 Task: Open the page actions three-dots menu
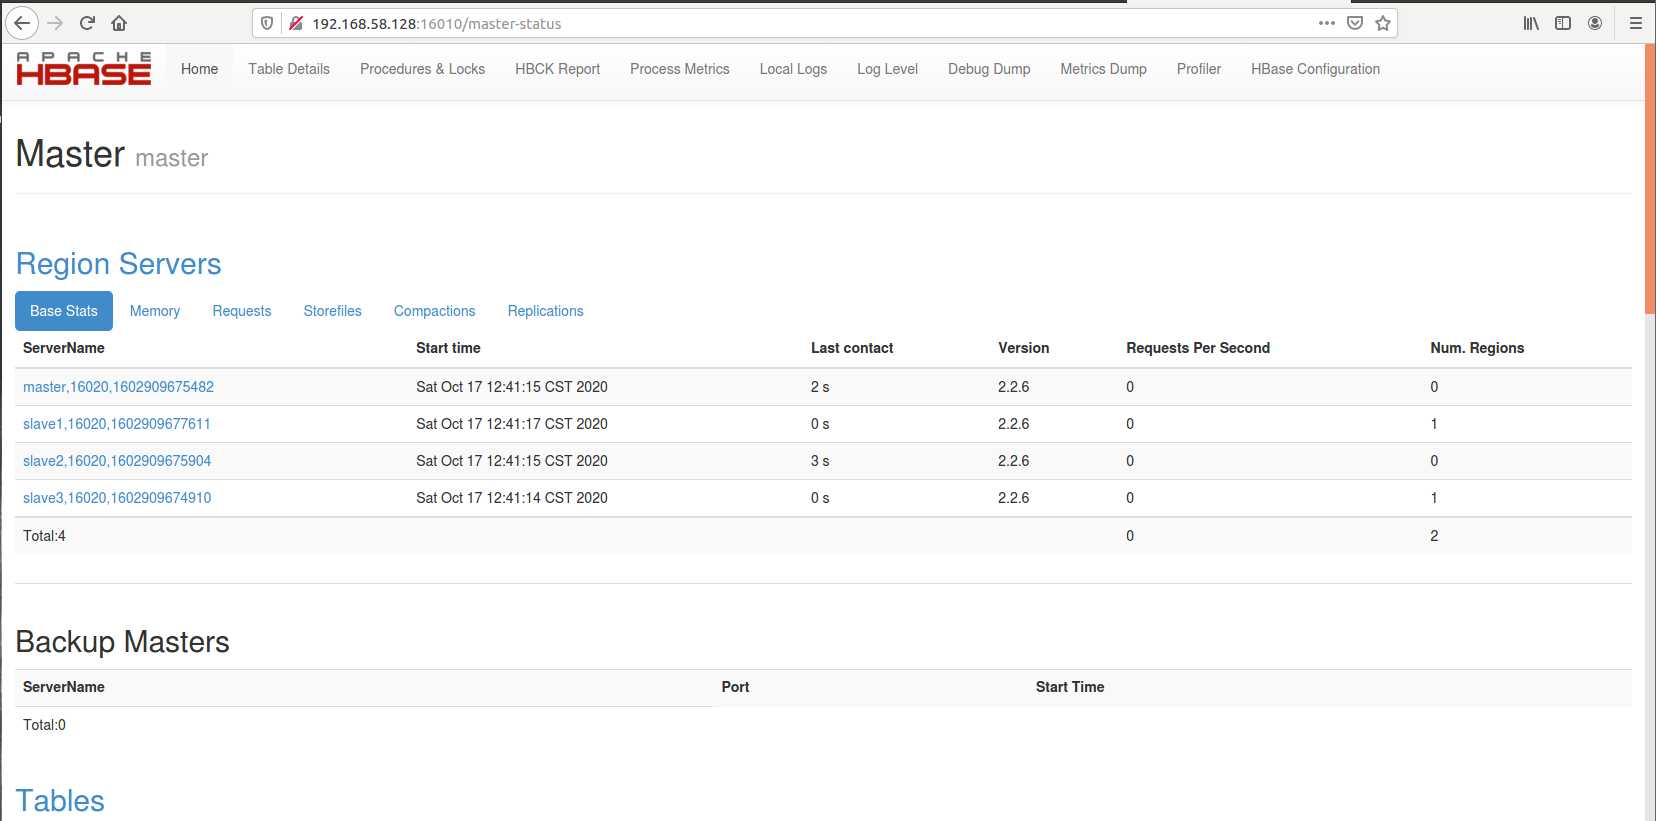(x=1327, y=23)
